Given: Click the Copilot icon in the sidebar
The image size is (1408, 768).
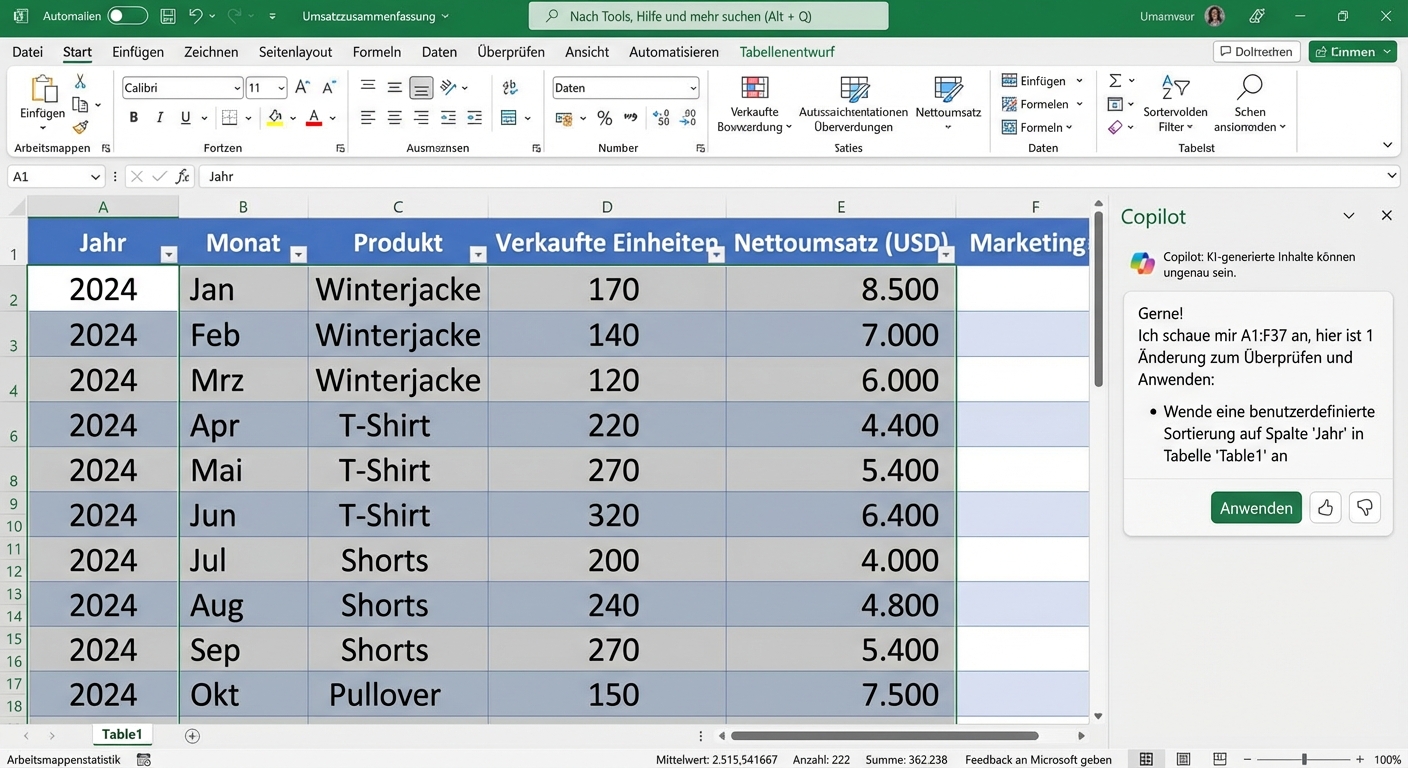Looking at the screenshot, I should pos(1141,263).
